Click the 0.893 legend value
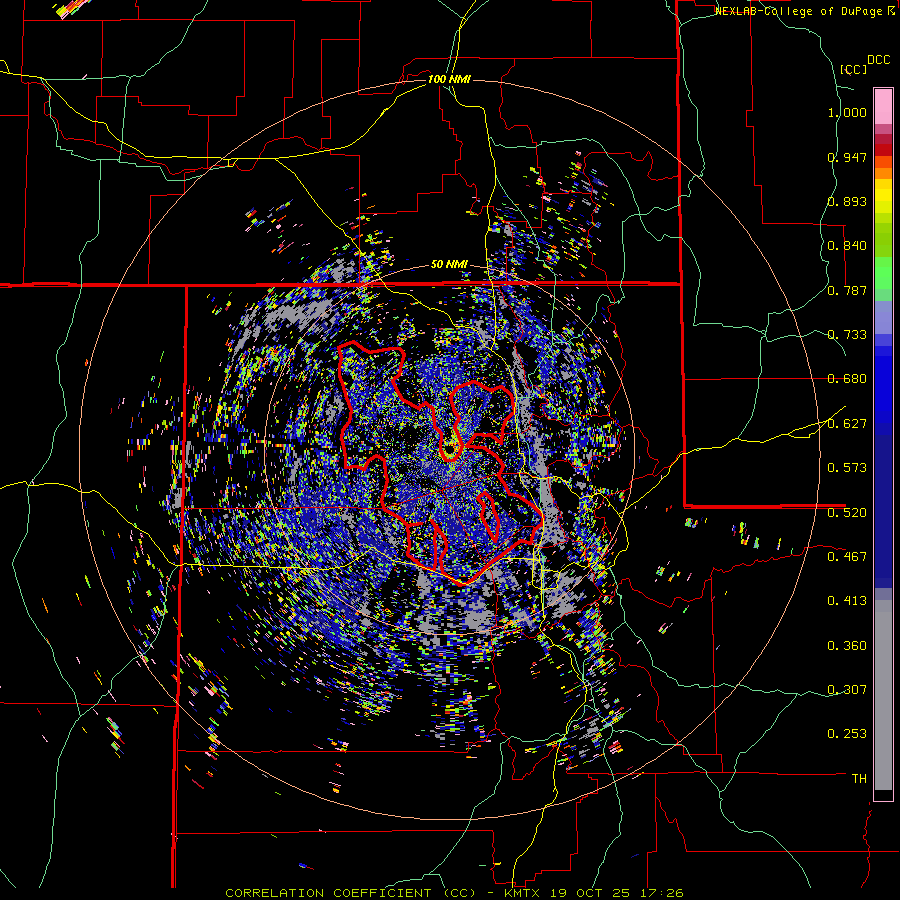This screenshot has width=900, height=900. point(847,201)
